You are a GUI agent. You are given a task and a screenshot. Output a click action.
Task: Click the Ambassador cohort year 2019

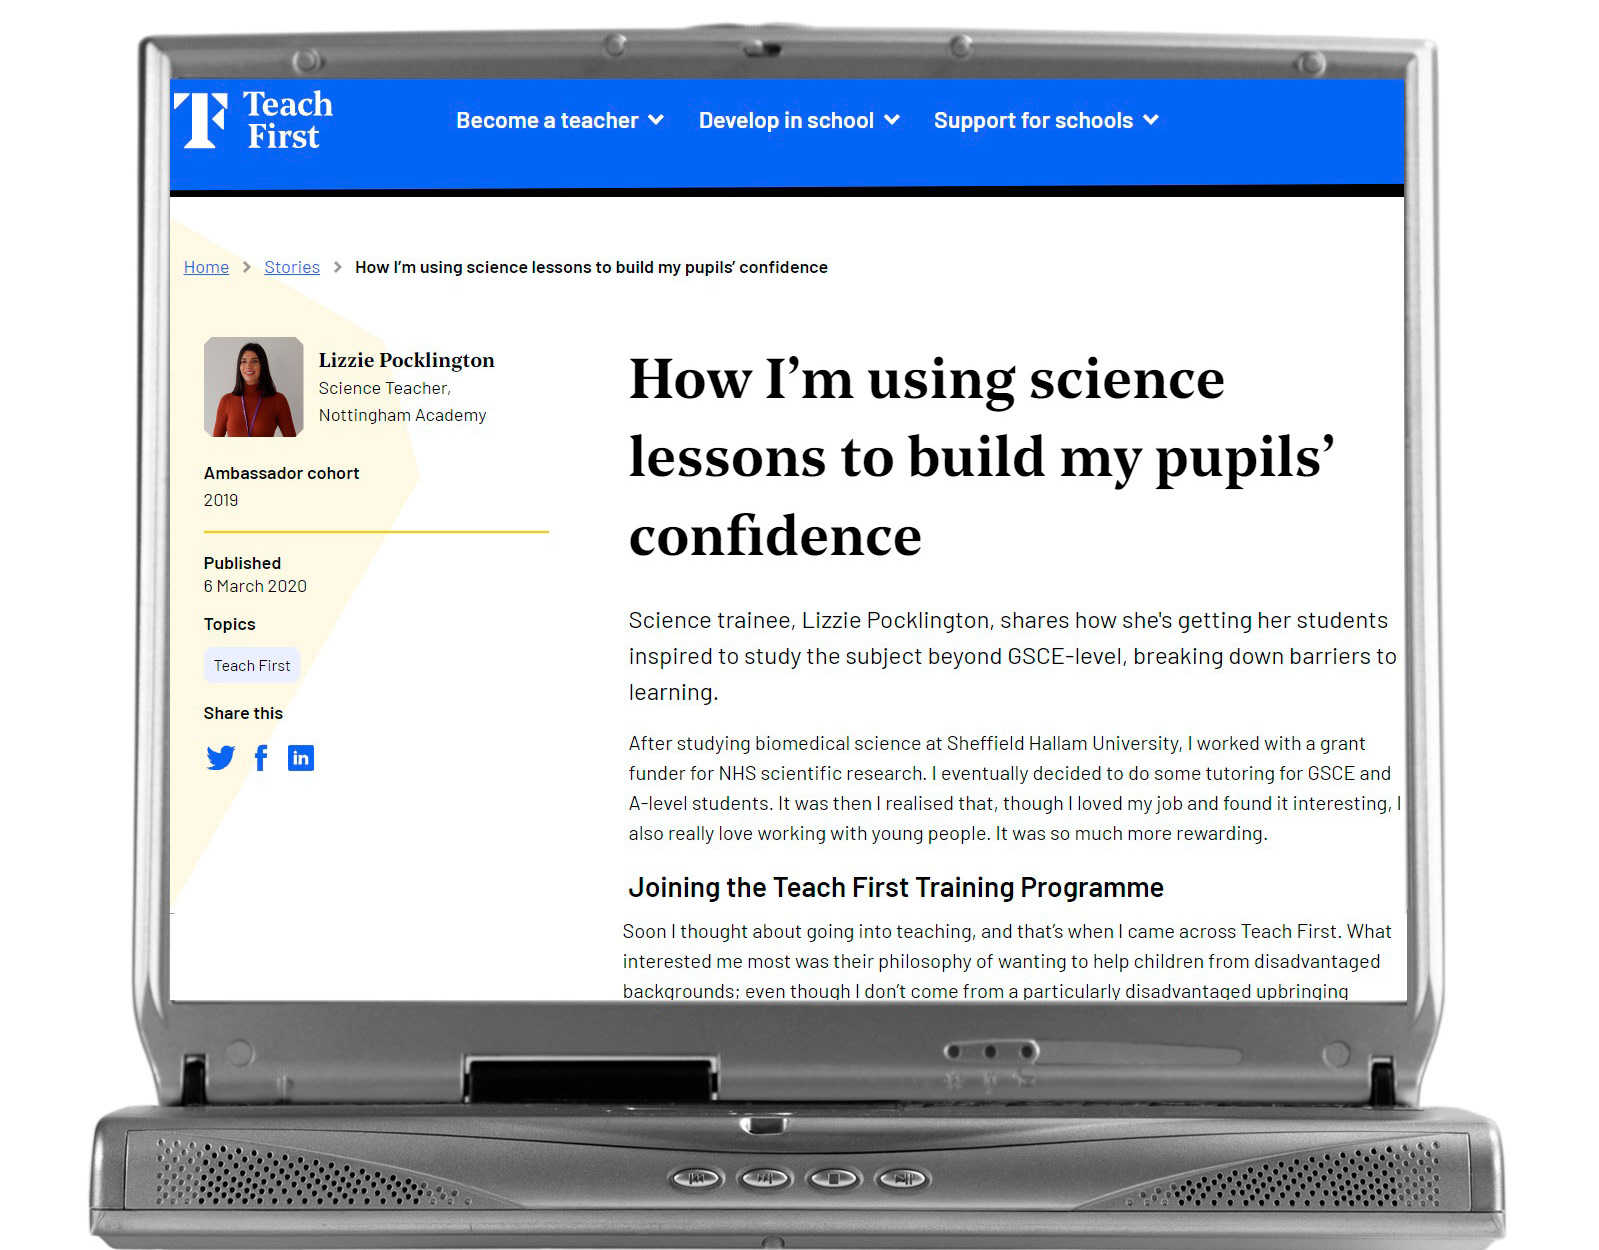click(221, 500)
